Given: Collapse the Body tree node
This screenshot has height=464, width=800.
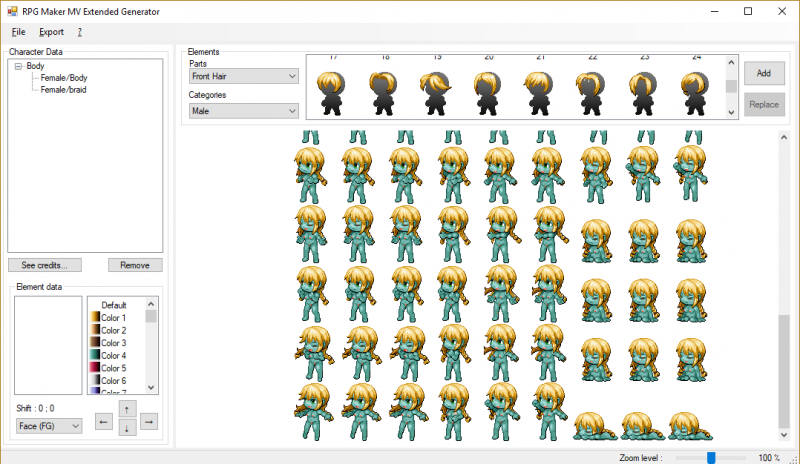Looking at the screenshot, I should click(x=18, y=66).
